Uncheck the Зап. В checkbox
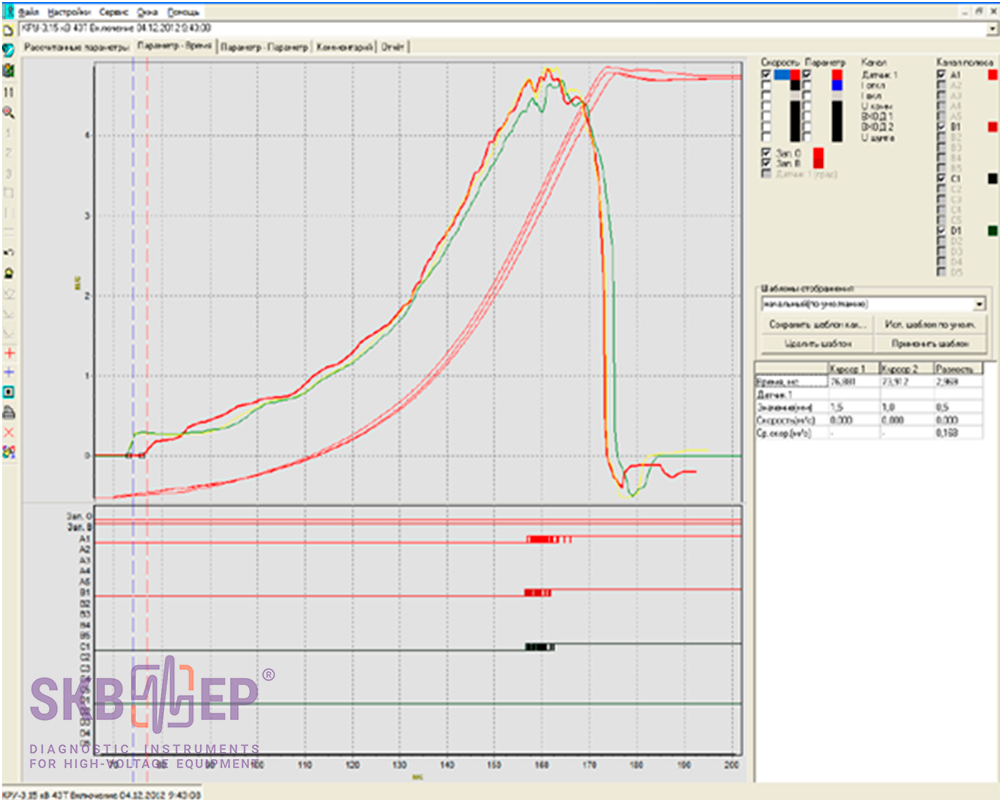1000x800 pixels. [x=766, y=163]
